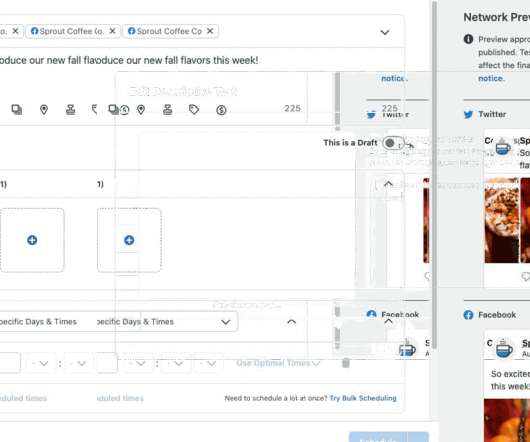Image resolution: width=530 pixels, height=442 pixels.
Task: Expand the profile picker chevron
Action: 385,32
